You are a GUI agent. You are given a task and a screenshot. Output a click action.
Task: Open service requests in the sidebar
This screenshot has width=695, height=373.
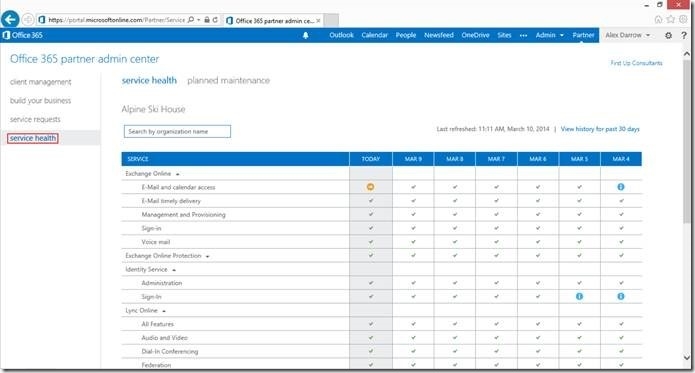click(35, 119)
